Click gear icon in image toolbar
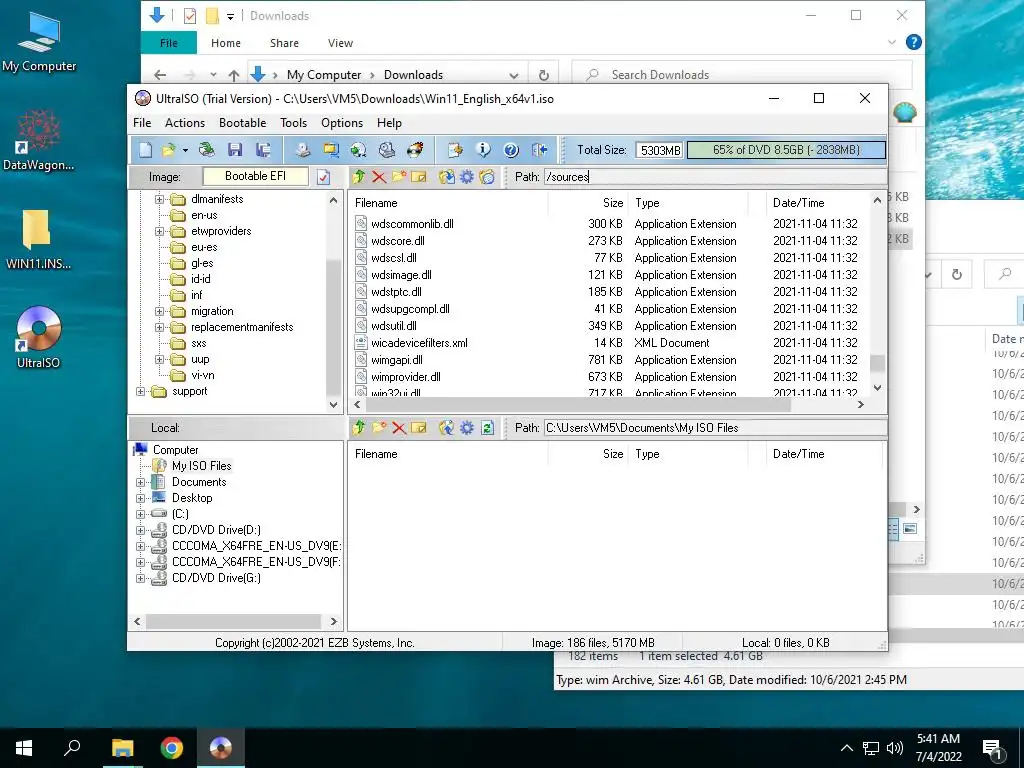The image size is (1024, 768). pyautogui.click(x=467, y=176)
